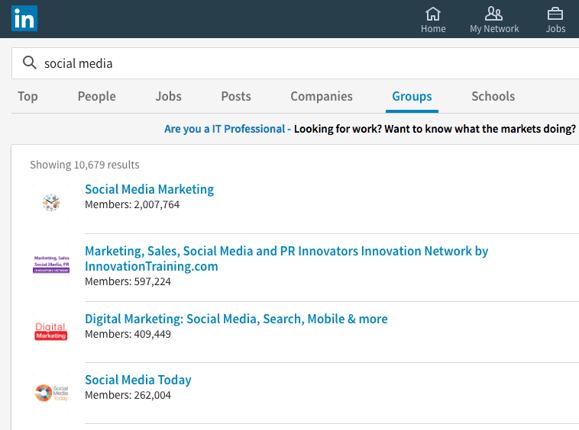Click the red Digital Marketing group logo
Viewport: 579px width, 430px height.
tap(51, 331)
